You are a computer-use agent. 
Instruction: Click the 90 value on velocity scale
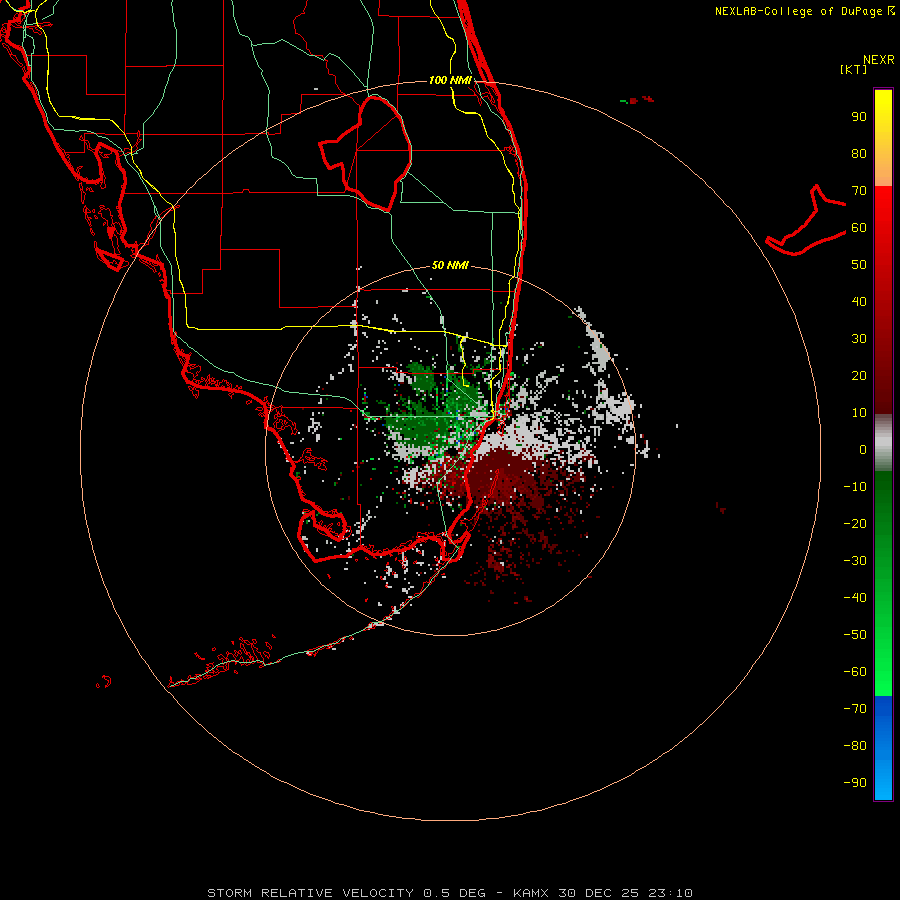point(859,117)
